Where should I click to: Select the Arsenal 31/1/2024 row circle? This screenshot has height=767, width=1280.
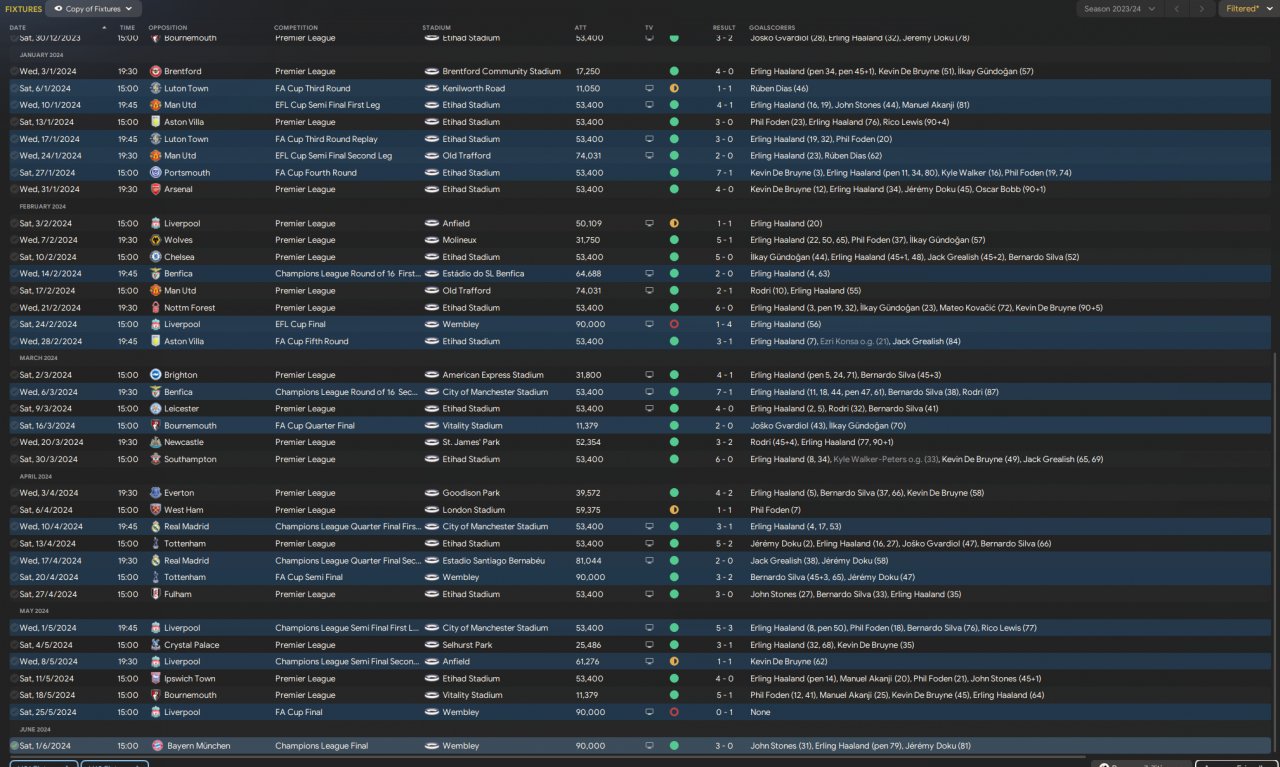[x=14, y=189]
